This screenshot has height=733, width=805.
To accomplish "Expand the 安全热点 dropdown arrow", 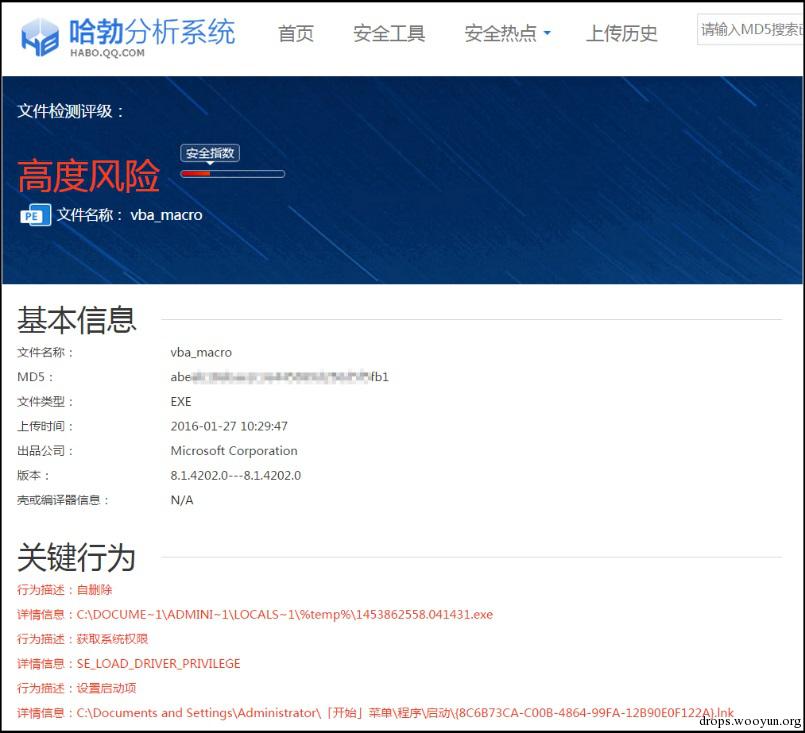I will tap(547, 34).
